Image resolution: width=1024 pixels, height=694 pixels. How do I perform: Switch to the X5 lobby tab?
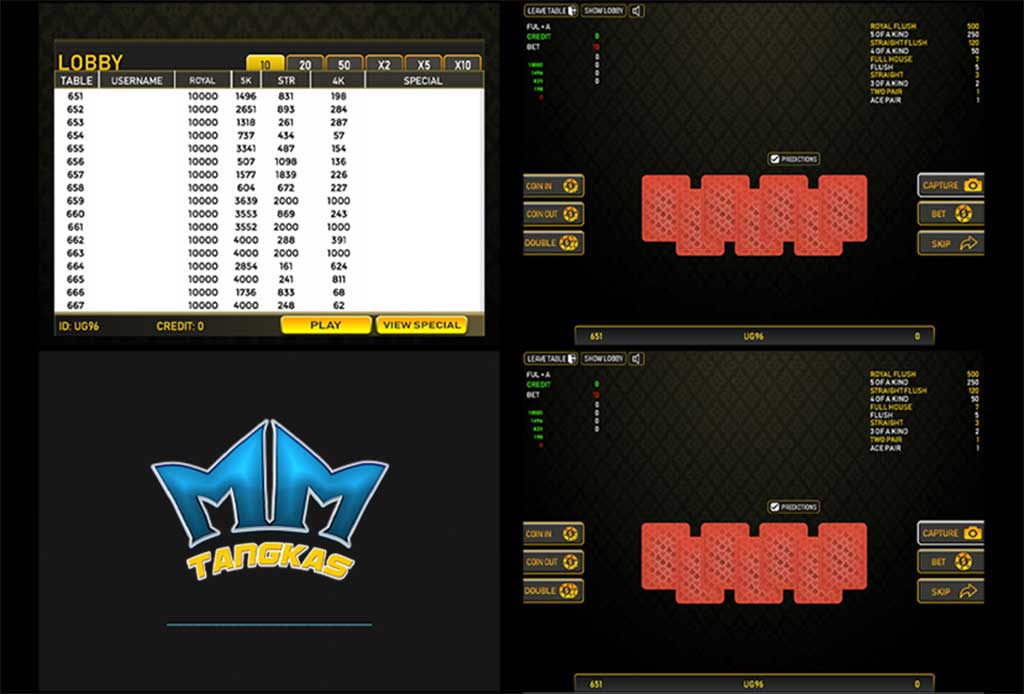pos(423,65)
